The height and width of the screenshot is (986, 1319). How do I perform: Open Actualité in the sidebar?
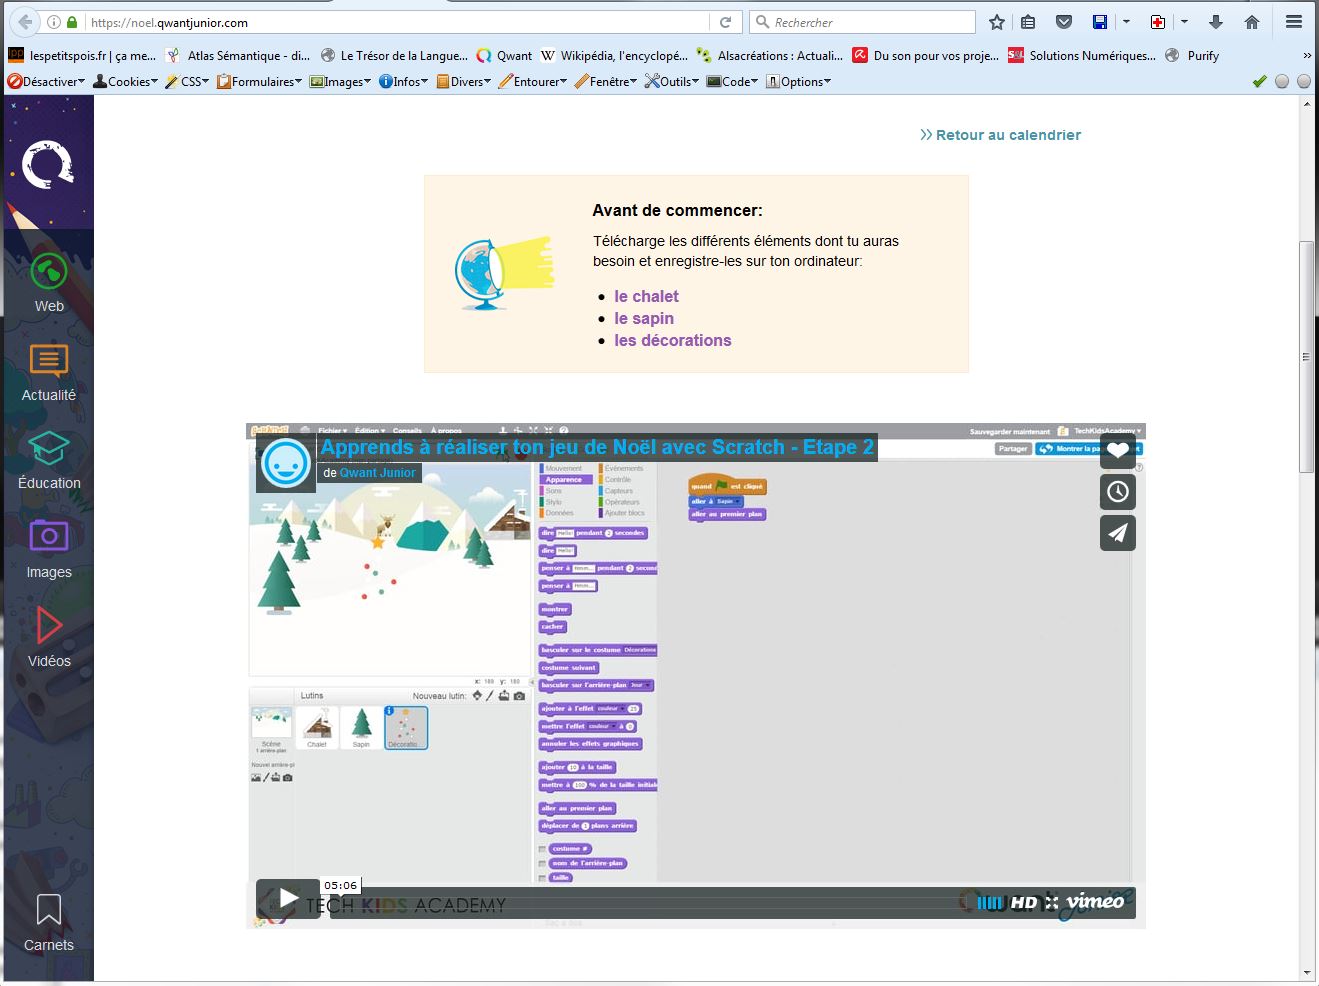(x=49, y=372)
